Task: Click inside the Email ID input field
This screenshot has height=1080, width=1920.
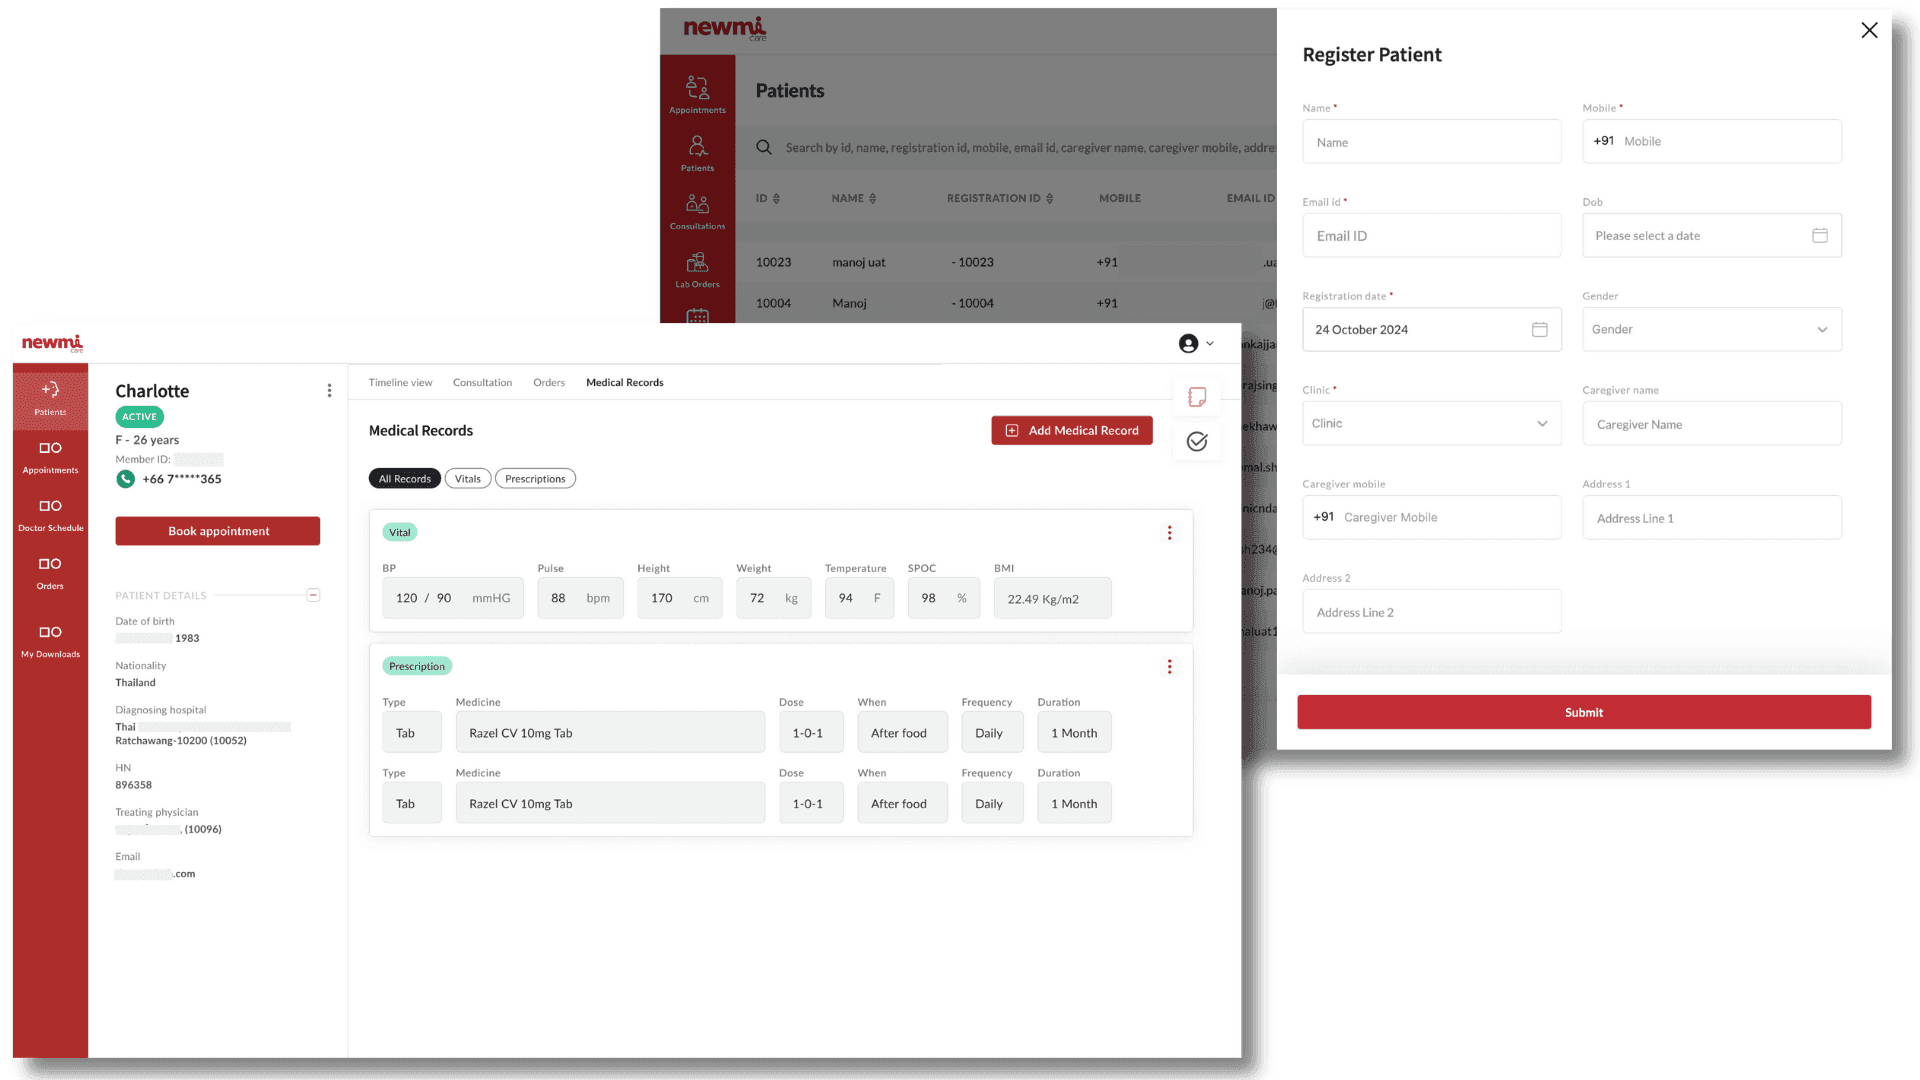Action: point(1431,235)
